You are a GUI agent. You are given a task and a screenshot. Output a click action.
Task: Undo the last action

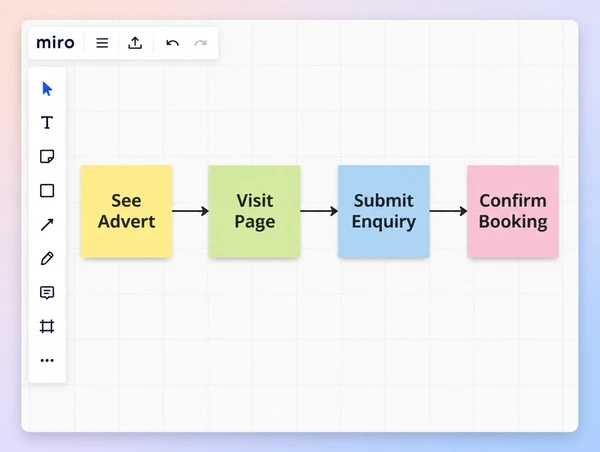point(173,43)
